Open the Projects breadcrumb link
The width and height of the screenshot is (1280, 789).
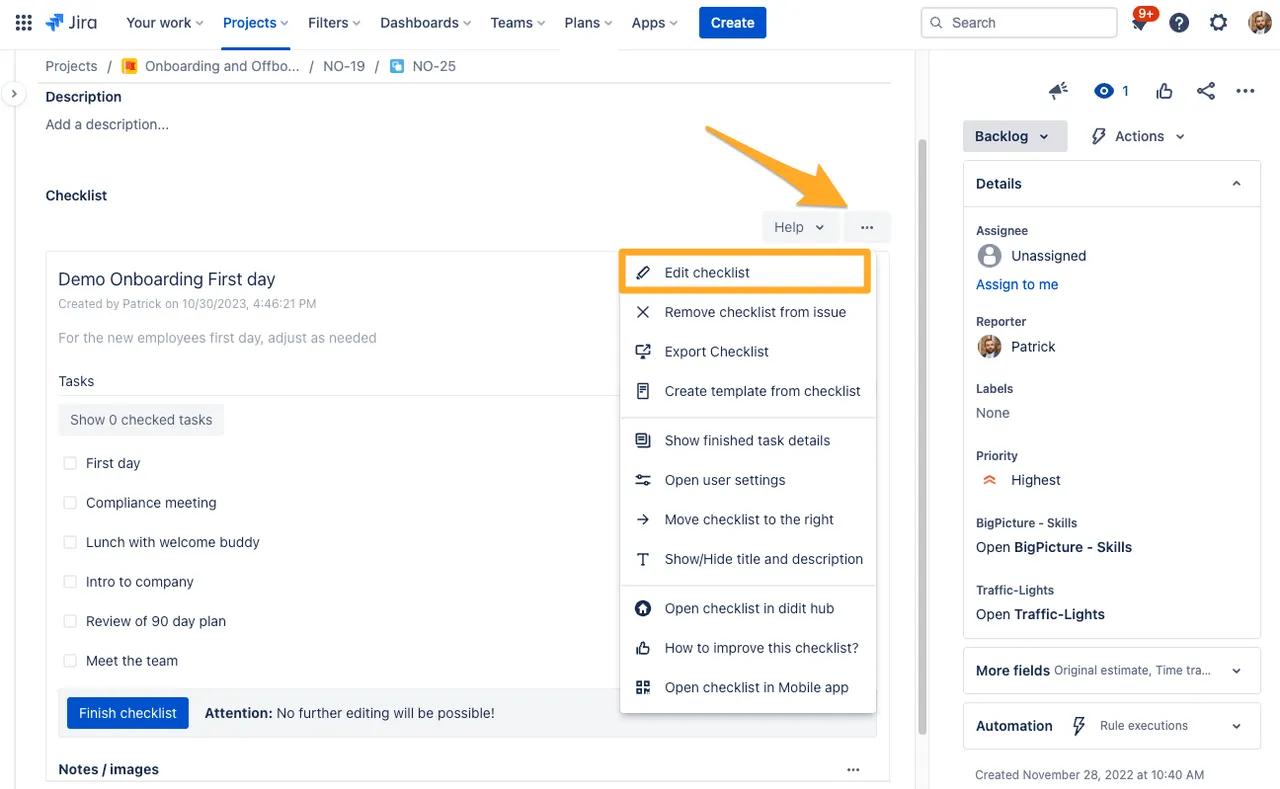71,66
